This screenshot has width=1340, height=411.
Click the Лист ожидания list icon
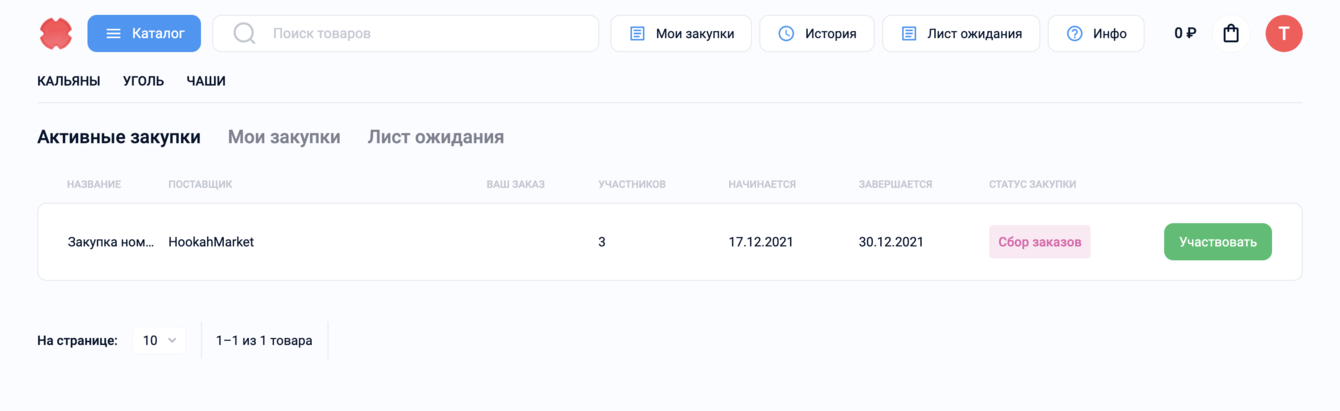point(909,34)
